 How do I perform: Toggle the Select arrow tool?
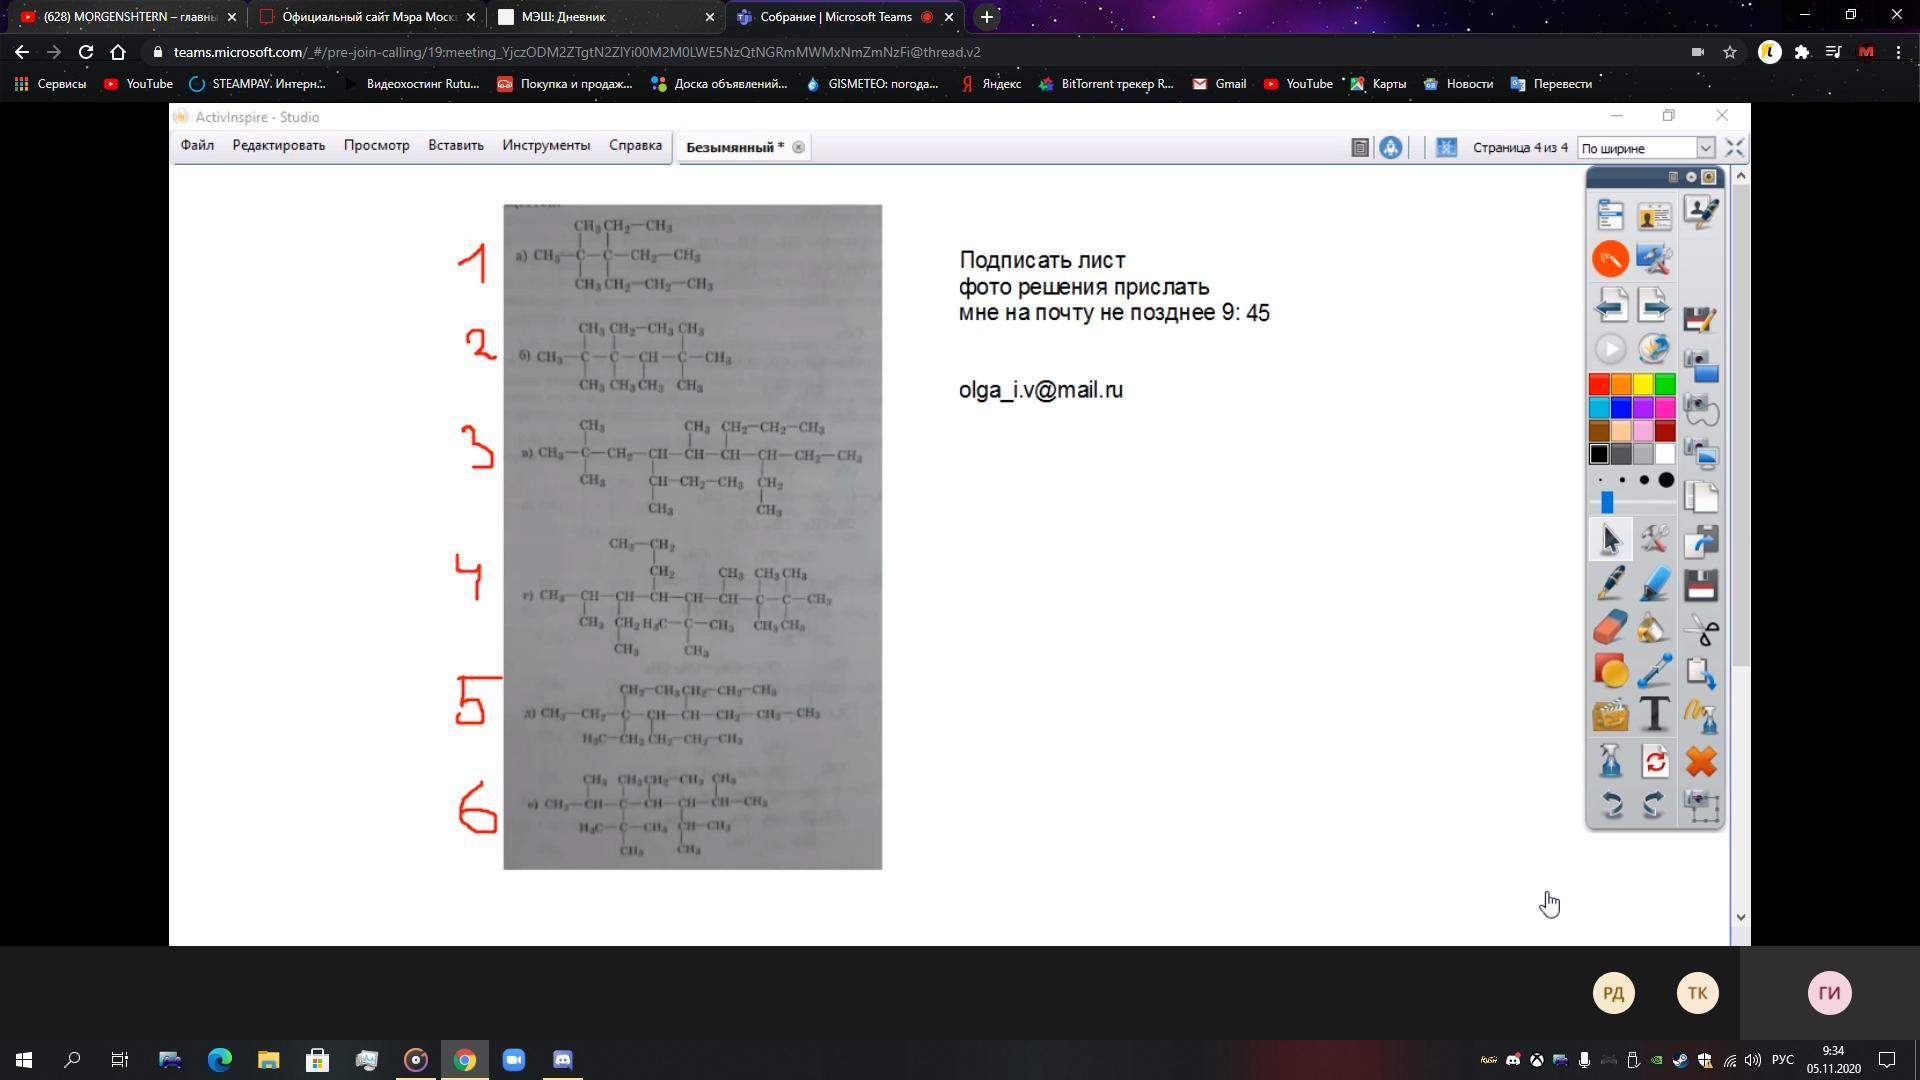point(1610,539)
